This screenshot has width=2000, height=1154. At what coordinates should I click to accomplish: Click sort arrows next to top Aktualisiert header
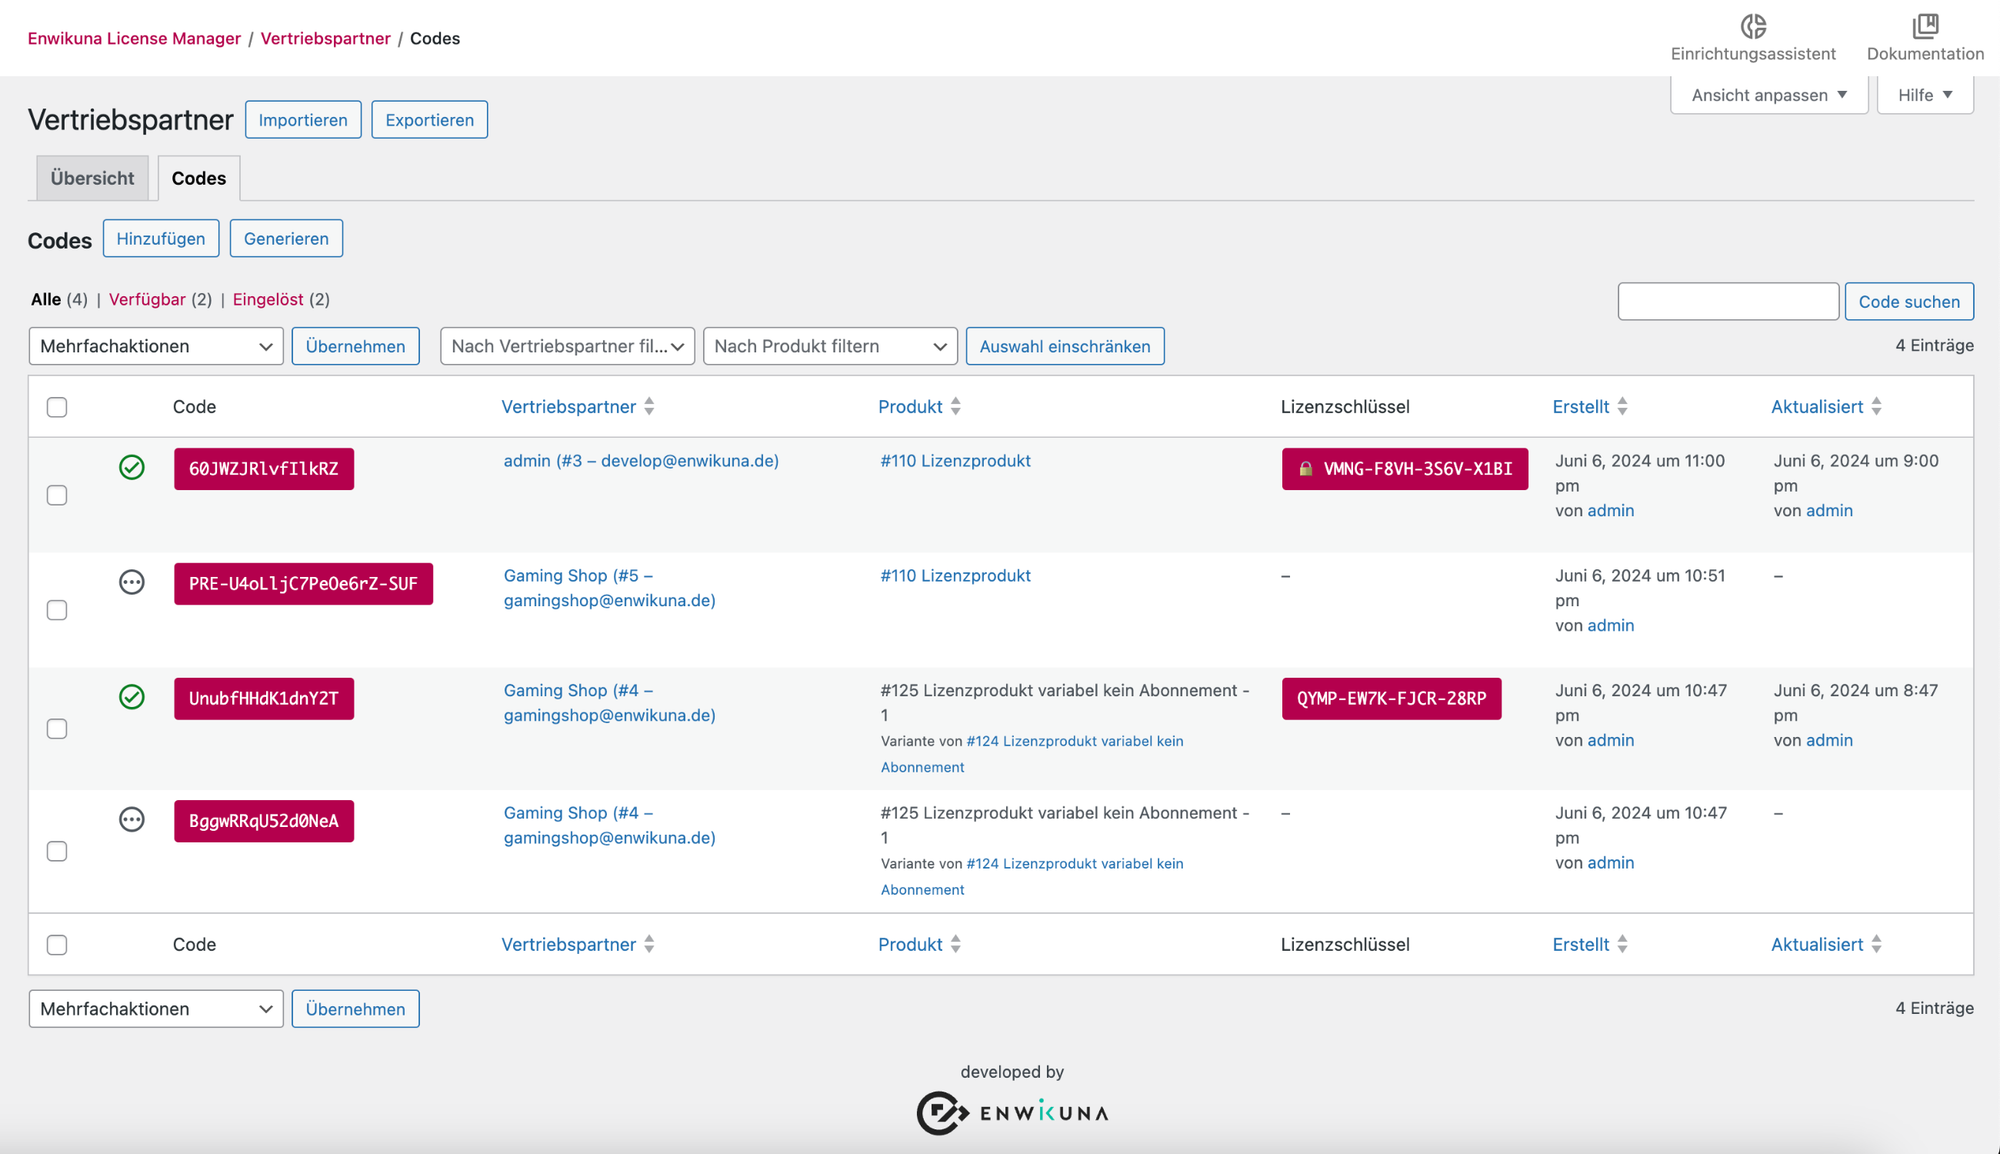pyautogui.click(x=1876, y=406)
